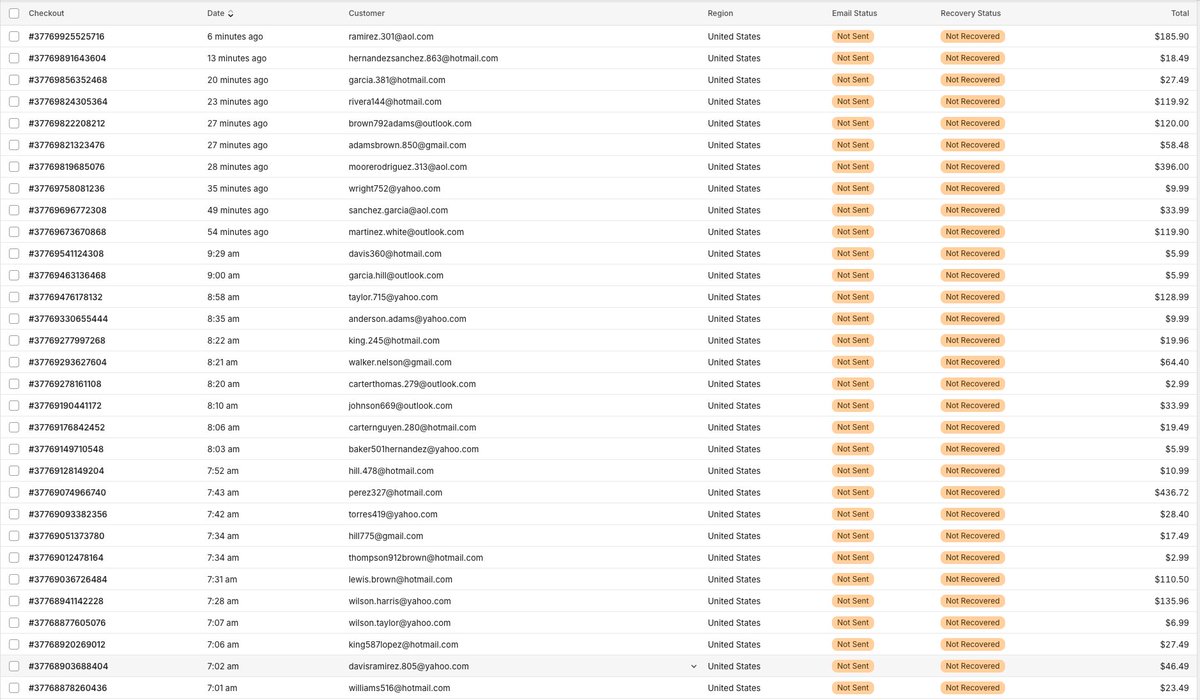
Task: Open checkout #37769824305364
Action: 68,101
